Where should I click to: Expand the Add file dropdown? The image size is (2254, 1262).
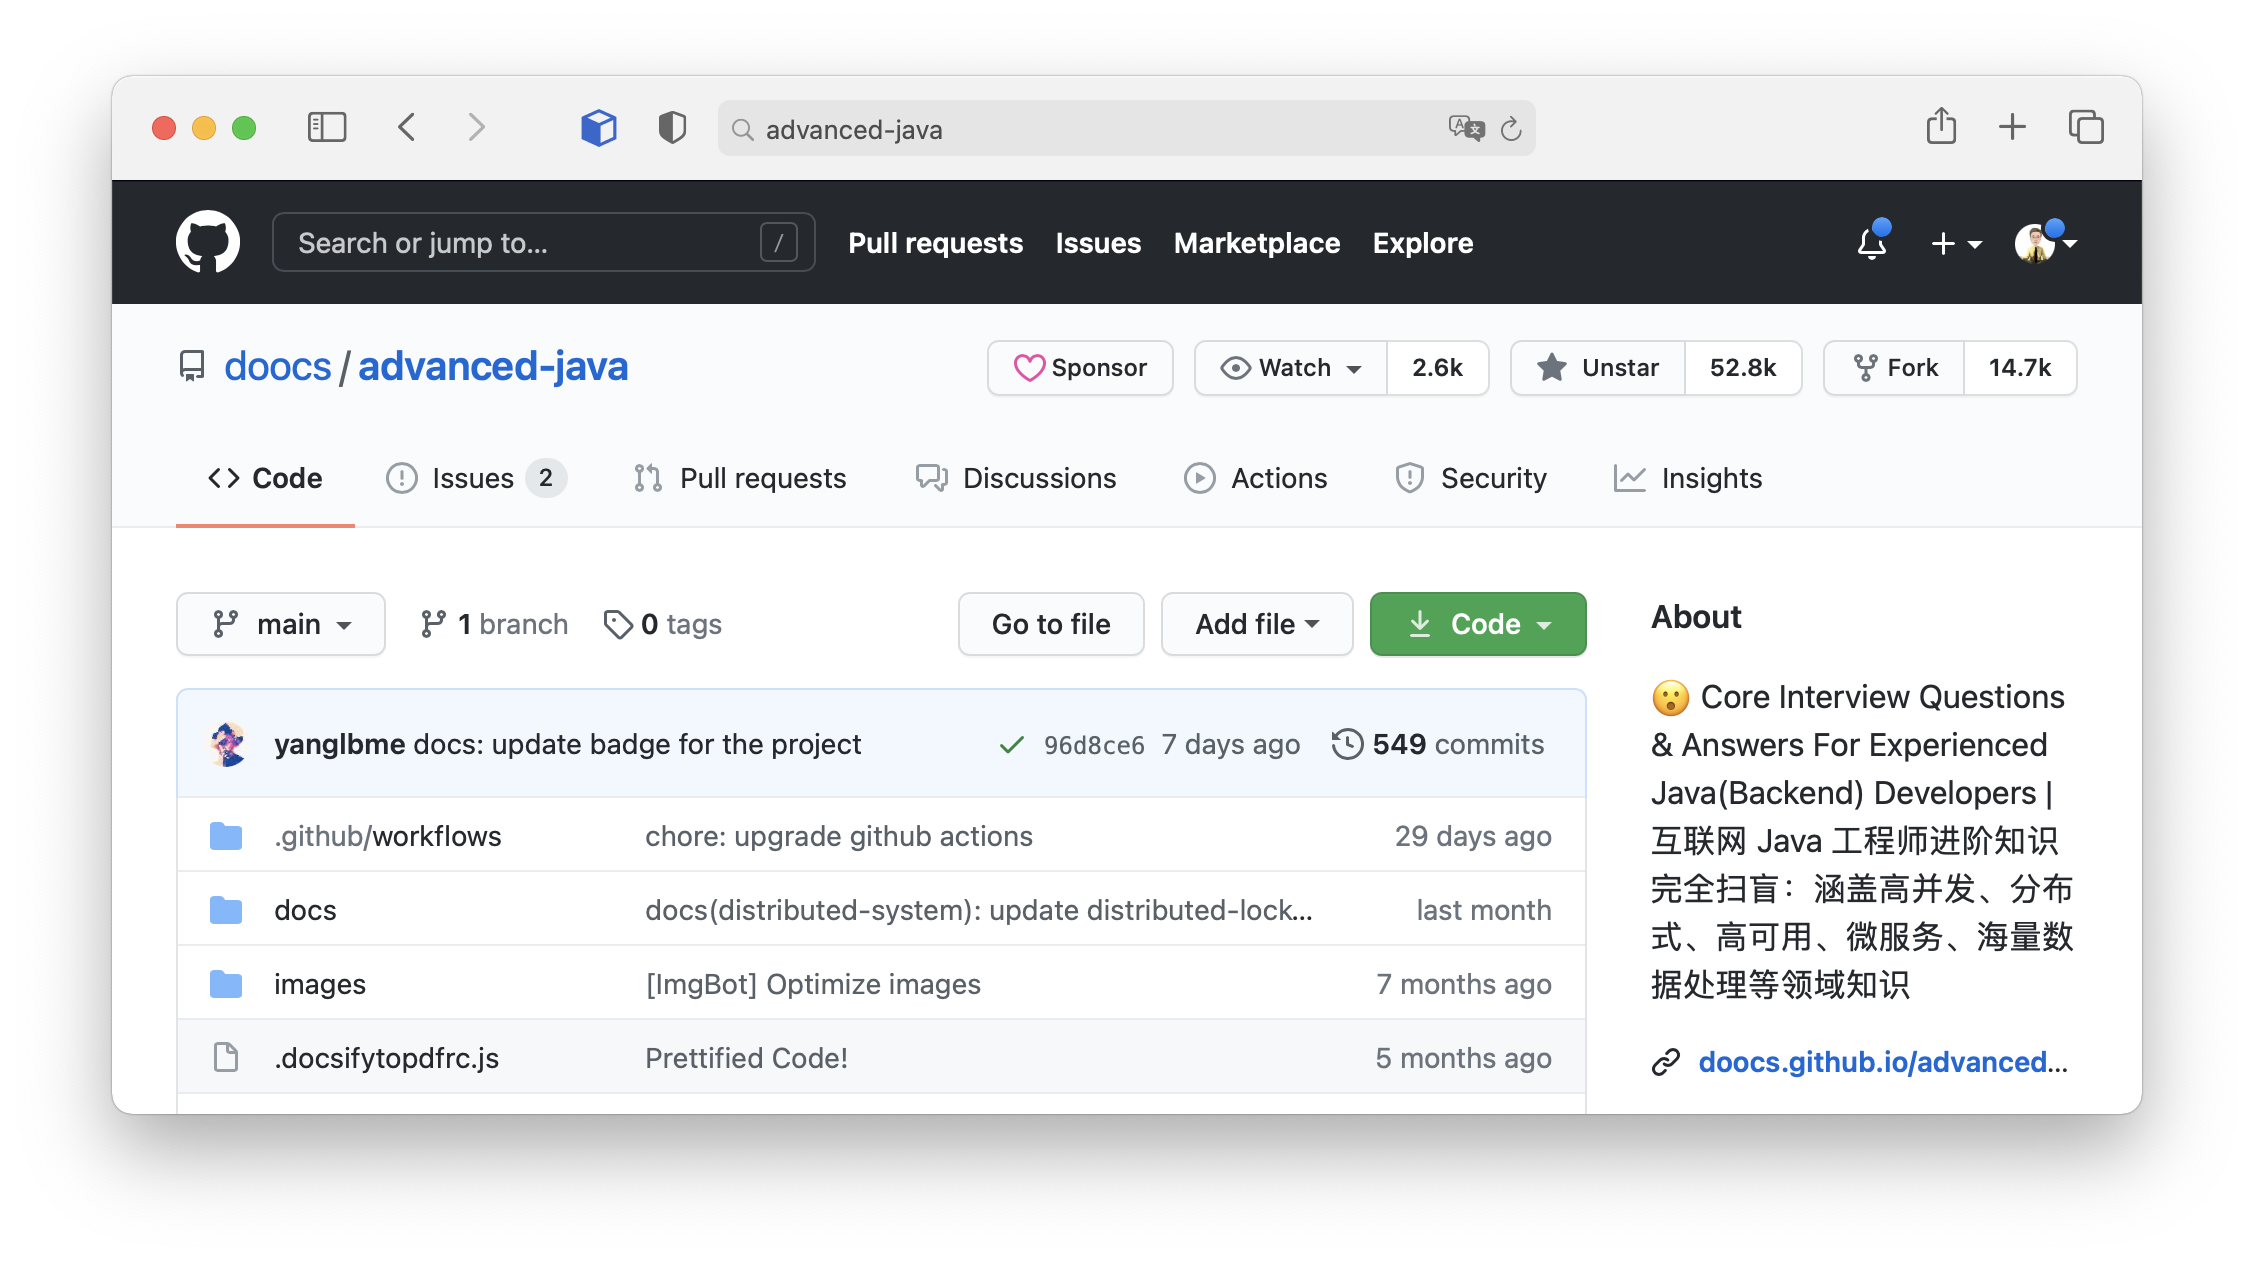click(x=1257, y=624)
